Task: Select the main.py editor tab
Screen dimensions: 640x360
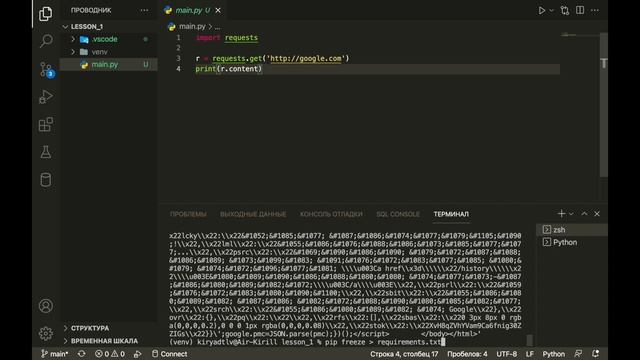Action: pyautogui.click(x=192, y=10)
